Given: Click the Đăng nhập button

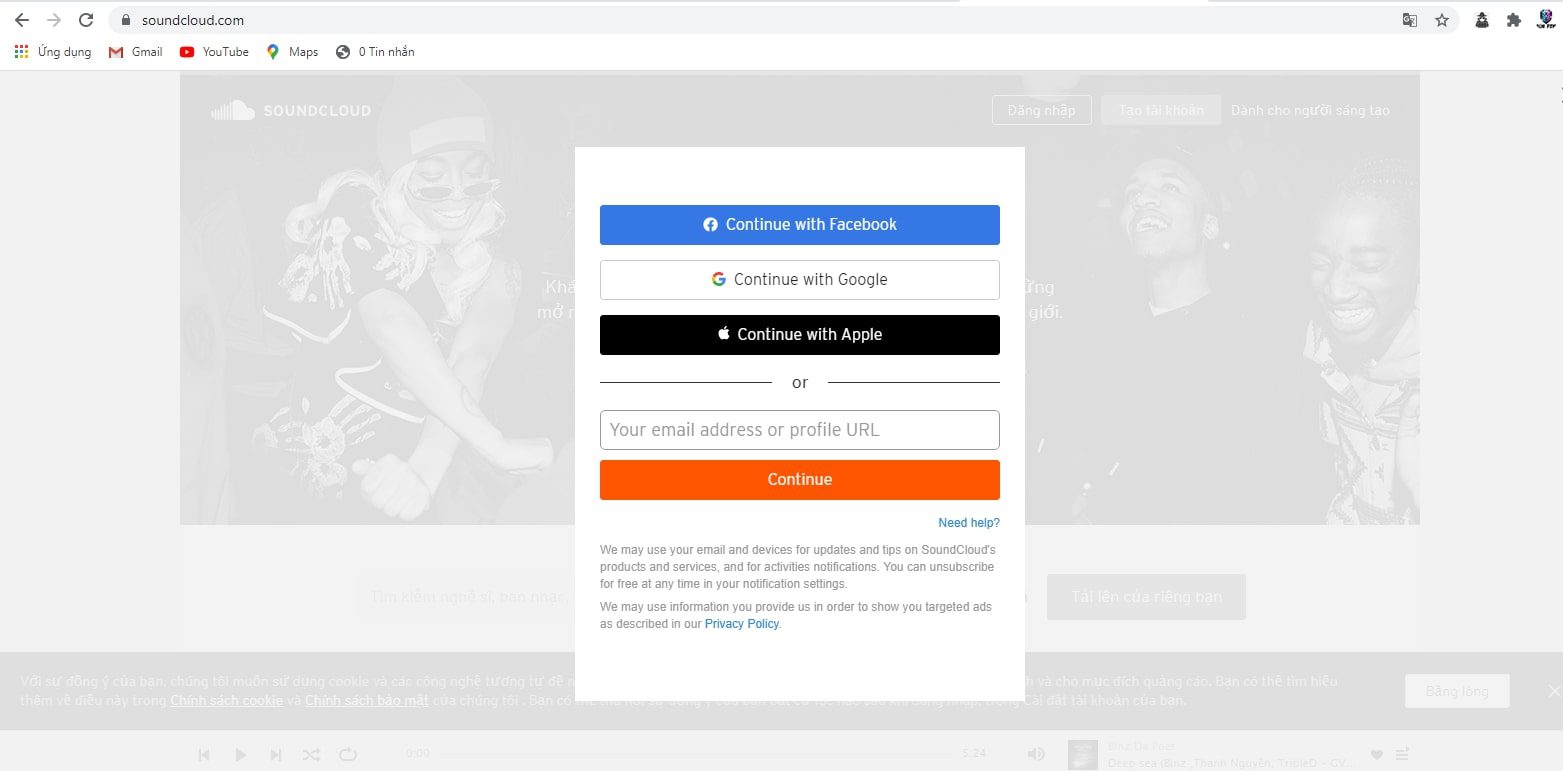Looking at the screenshot, I should coord(1041,110).
